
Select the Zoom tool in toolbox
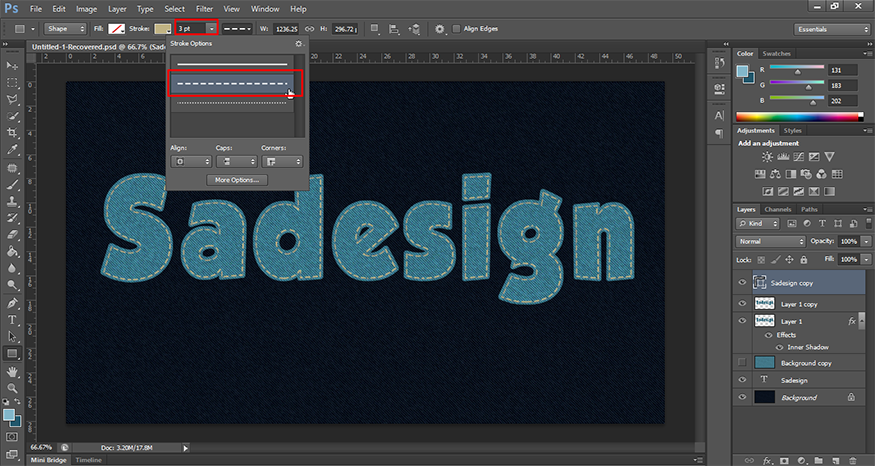pyautogui.click(x=12, y=388)
